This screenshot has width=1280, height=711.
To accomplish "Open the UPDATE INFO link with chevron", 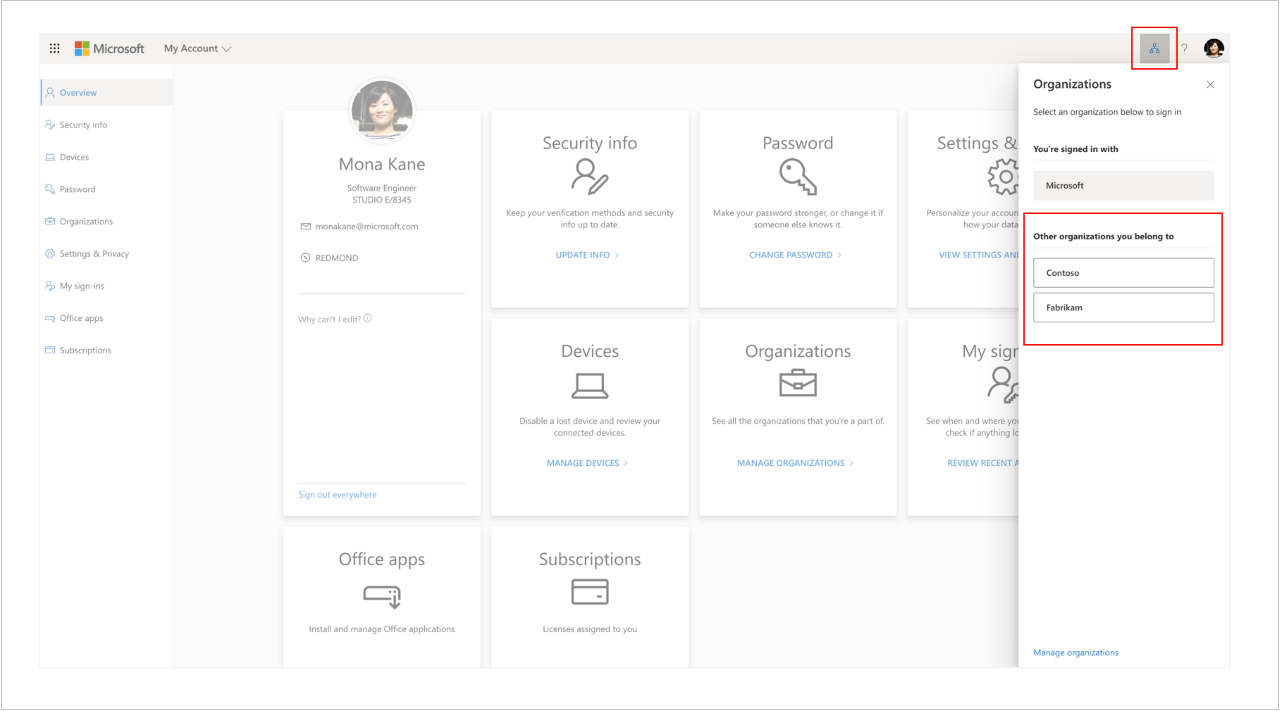I will [x=588, y=254].
